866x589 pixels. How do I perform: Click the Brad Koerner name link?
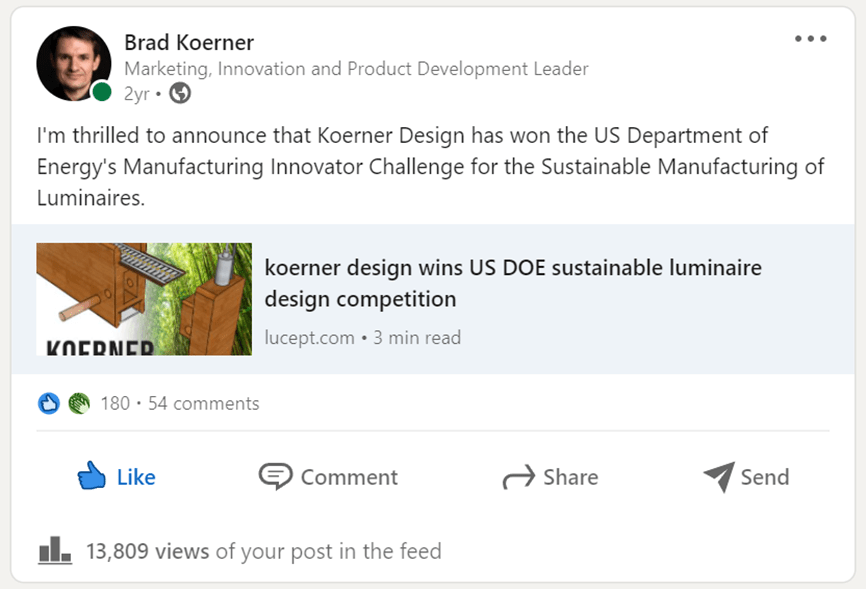click(x=189, y=42)
